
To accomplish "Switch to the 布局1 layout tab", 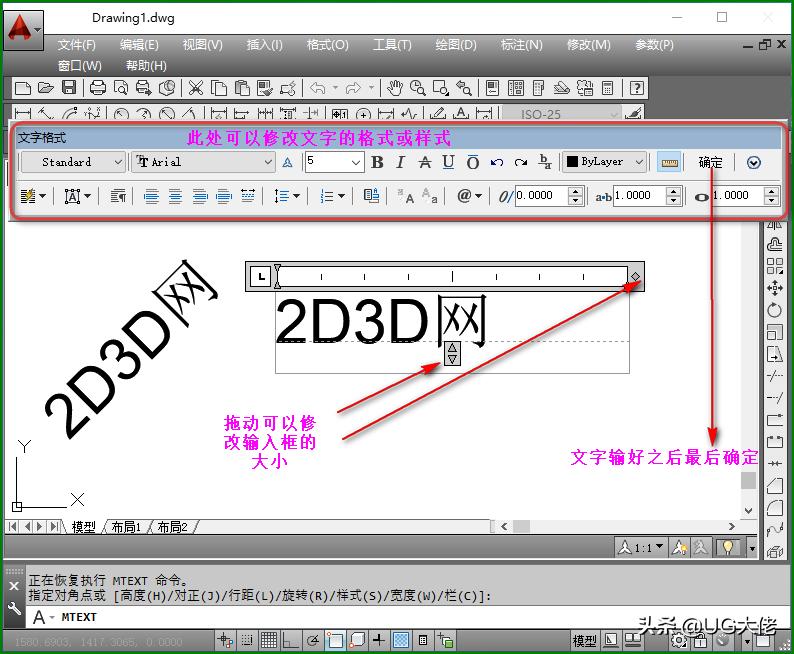I will point(126,527).
